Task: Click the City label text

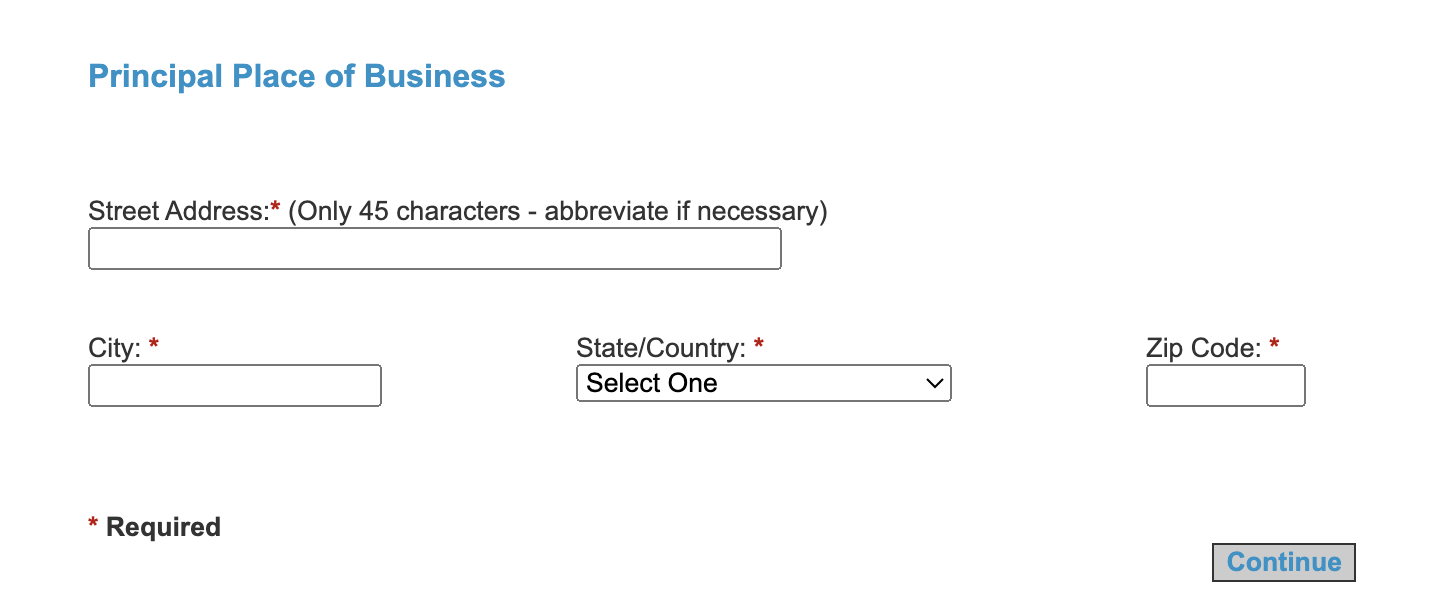Action: coord(113,347)
